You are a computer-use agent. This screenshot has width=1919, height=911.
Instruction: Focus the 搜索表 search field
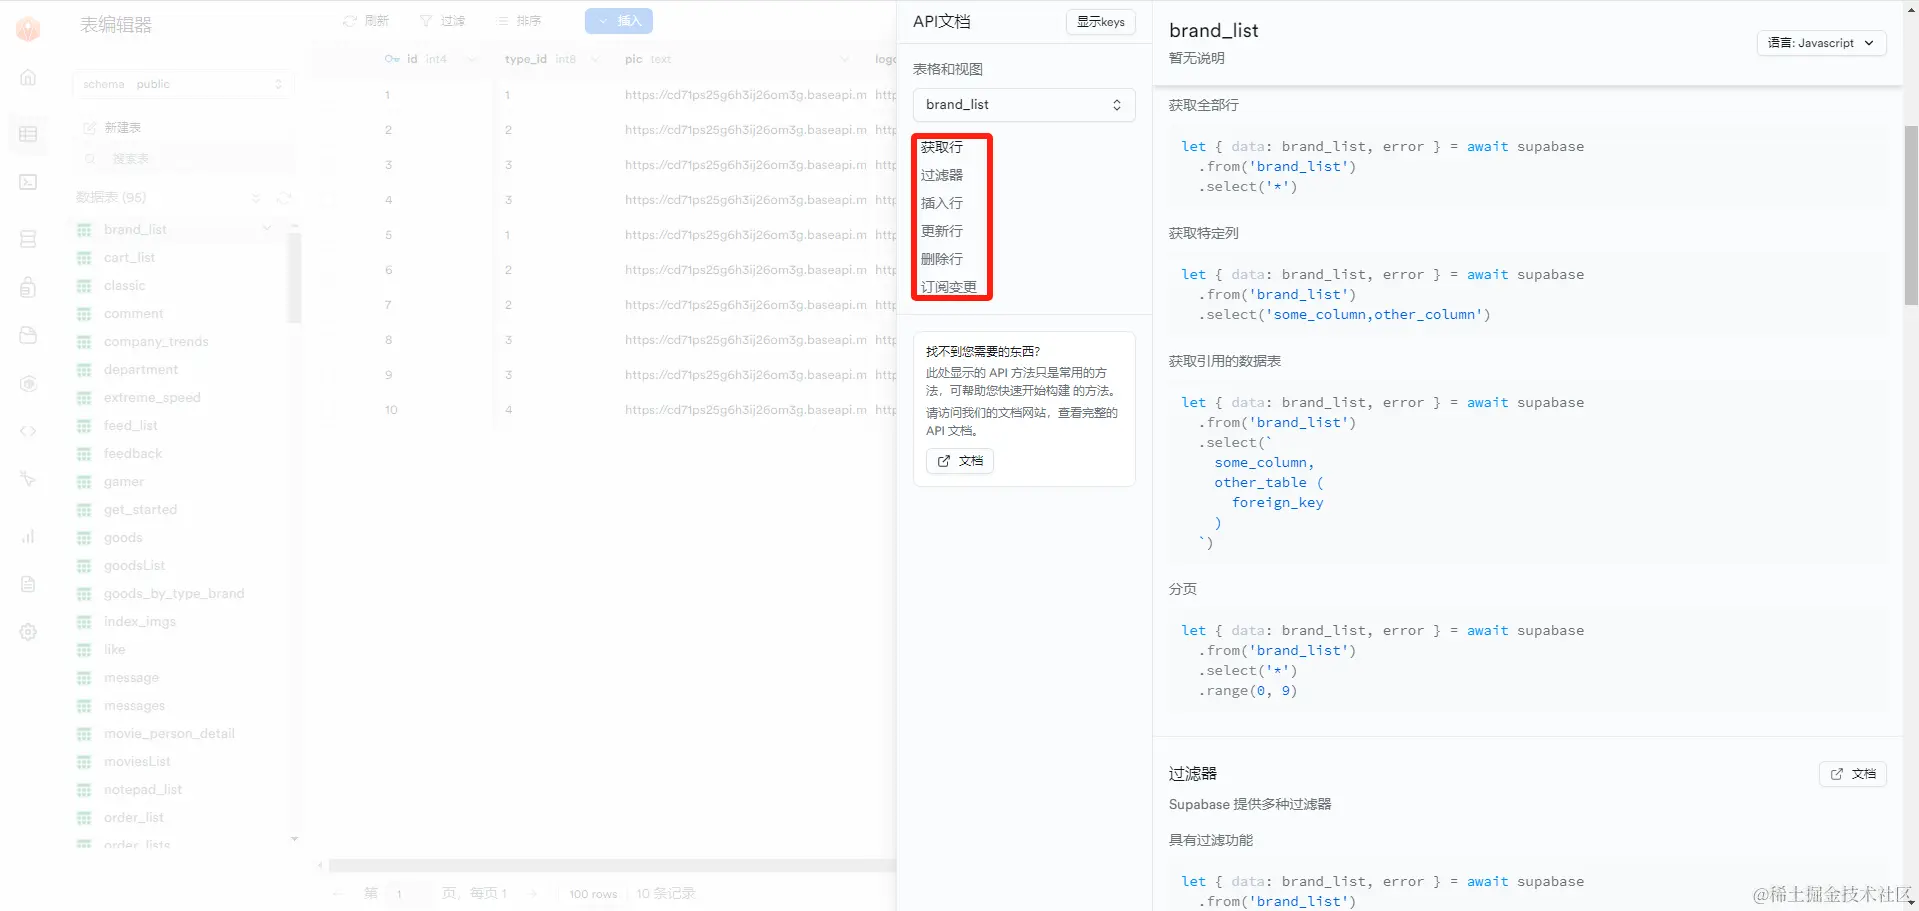[x=183, y=159]
